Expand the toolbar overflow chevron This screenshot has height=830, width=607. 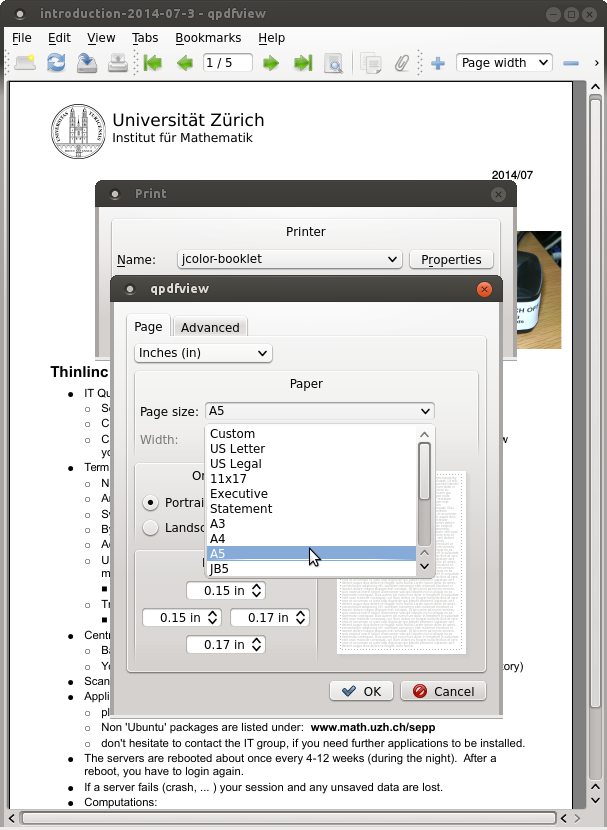coord(596,63)
